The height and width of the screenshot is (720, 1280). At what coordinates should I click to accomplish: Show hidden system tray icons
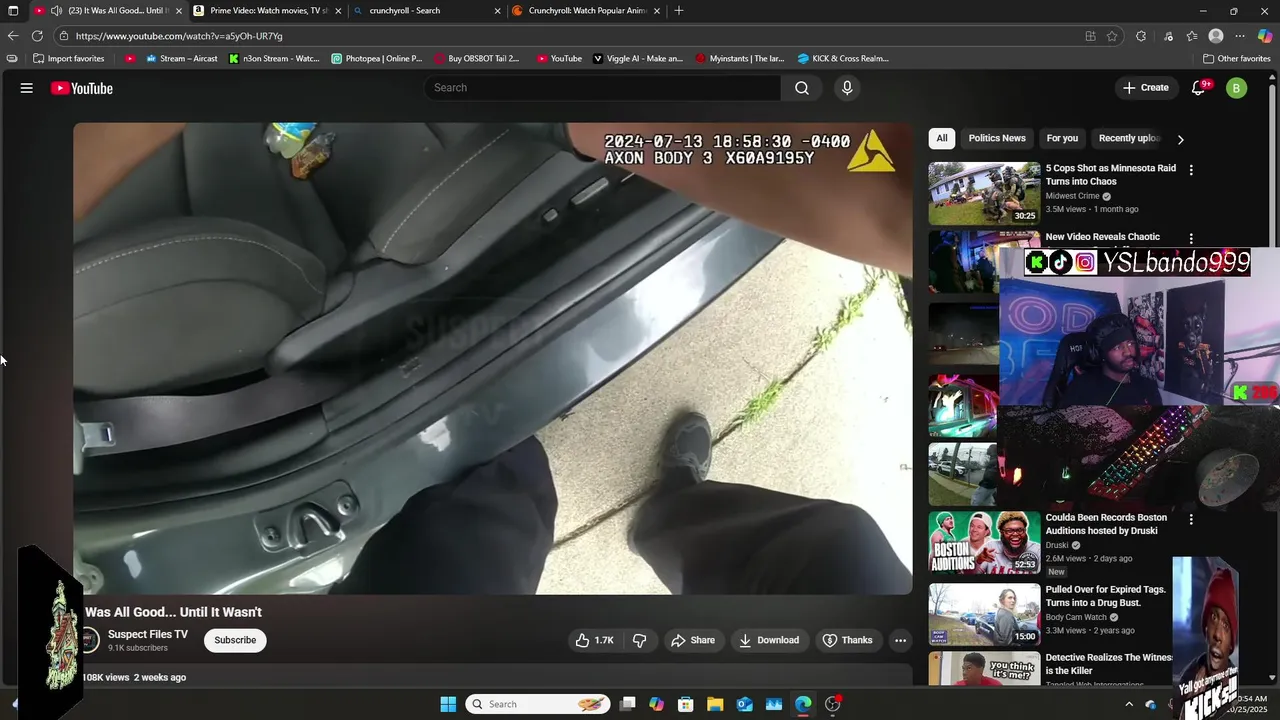[1129, 704]
